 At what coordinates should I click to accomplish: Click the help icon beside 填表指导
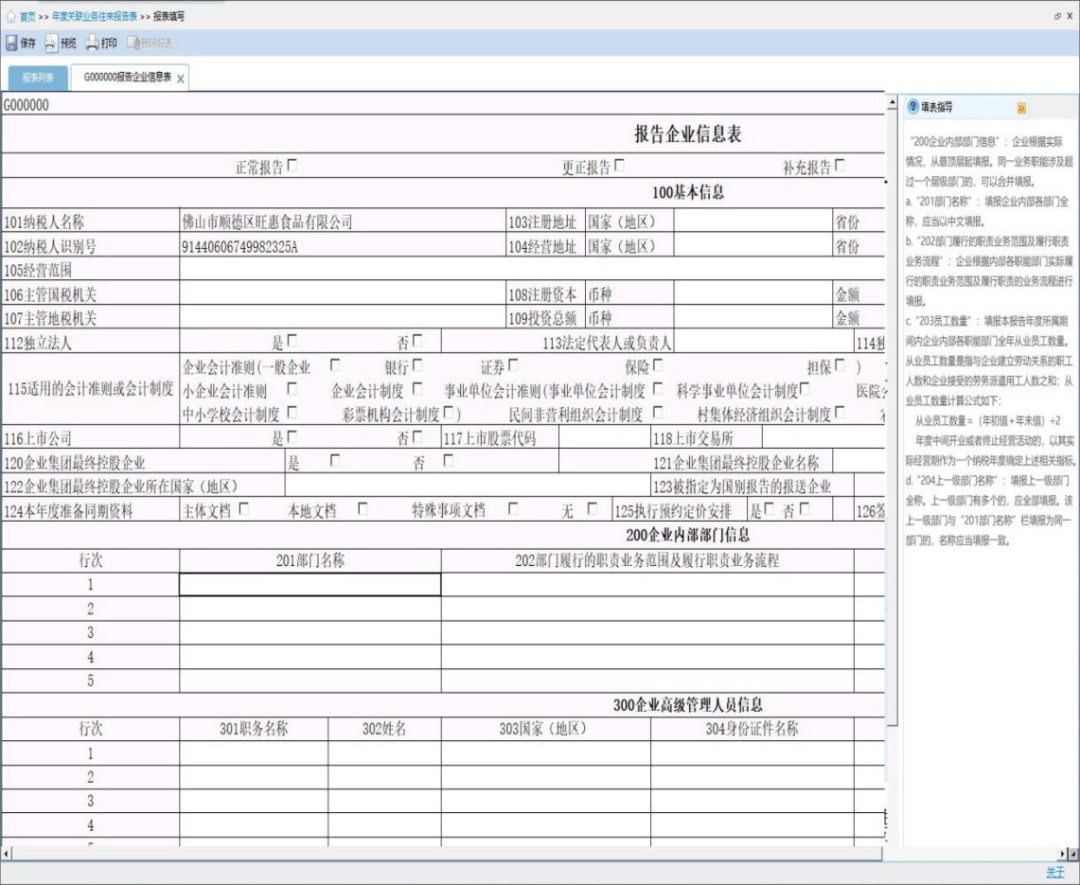[x=914, y=107]
